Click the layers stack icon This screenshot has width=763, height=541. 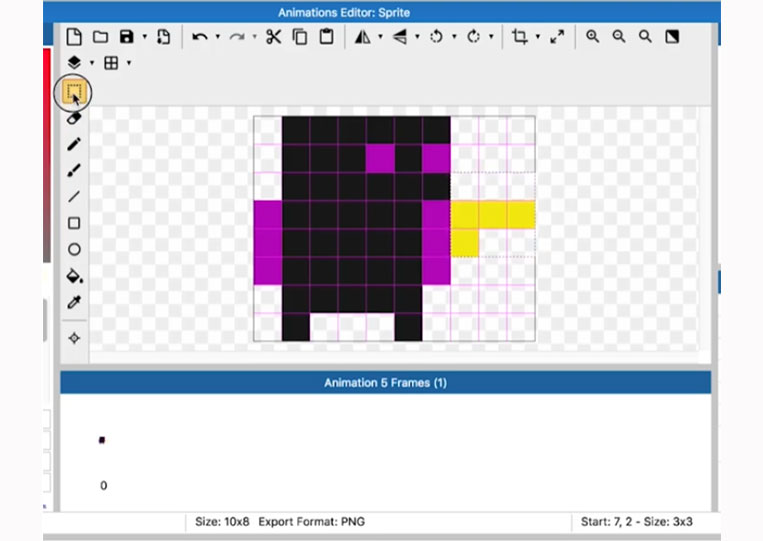pyautogui.click(x=74, y=63)
